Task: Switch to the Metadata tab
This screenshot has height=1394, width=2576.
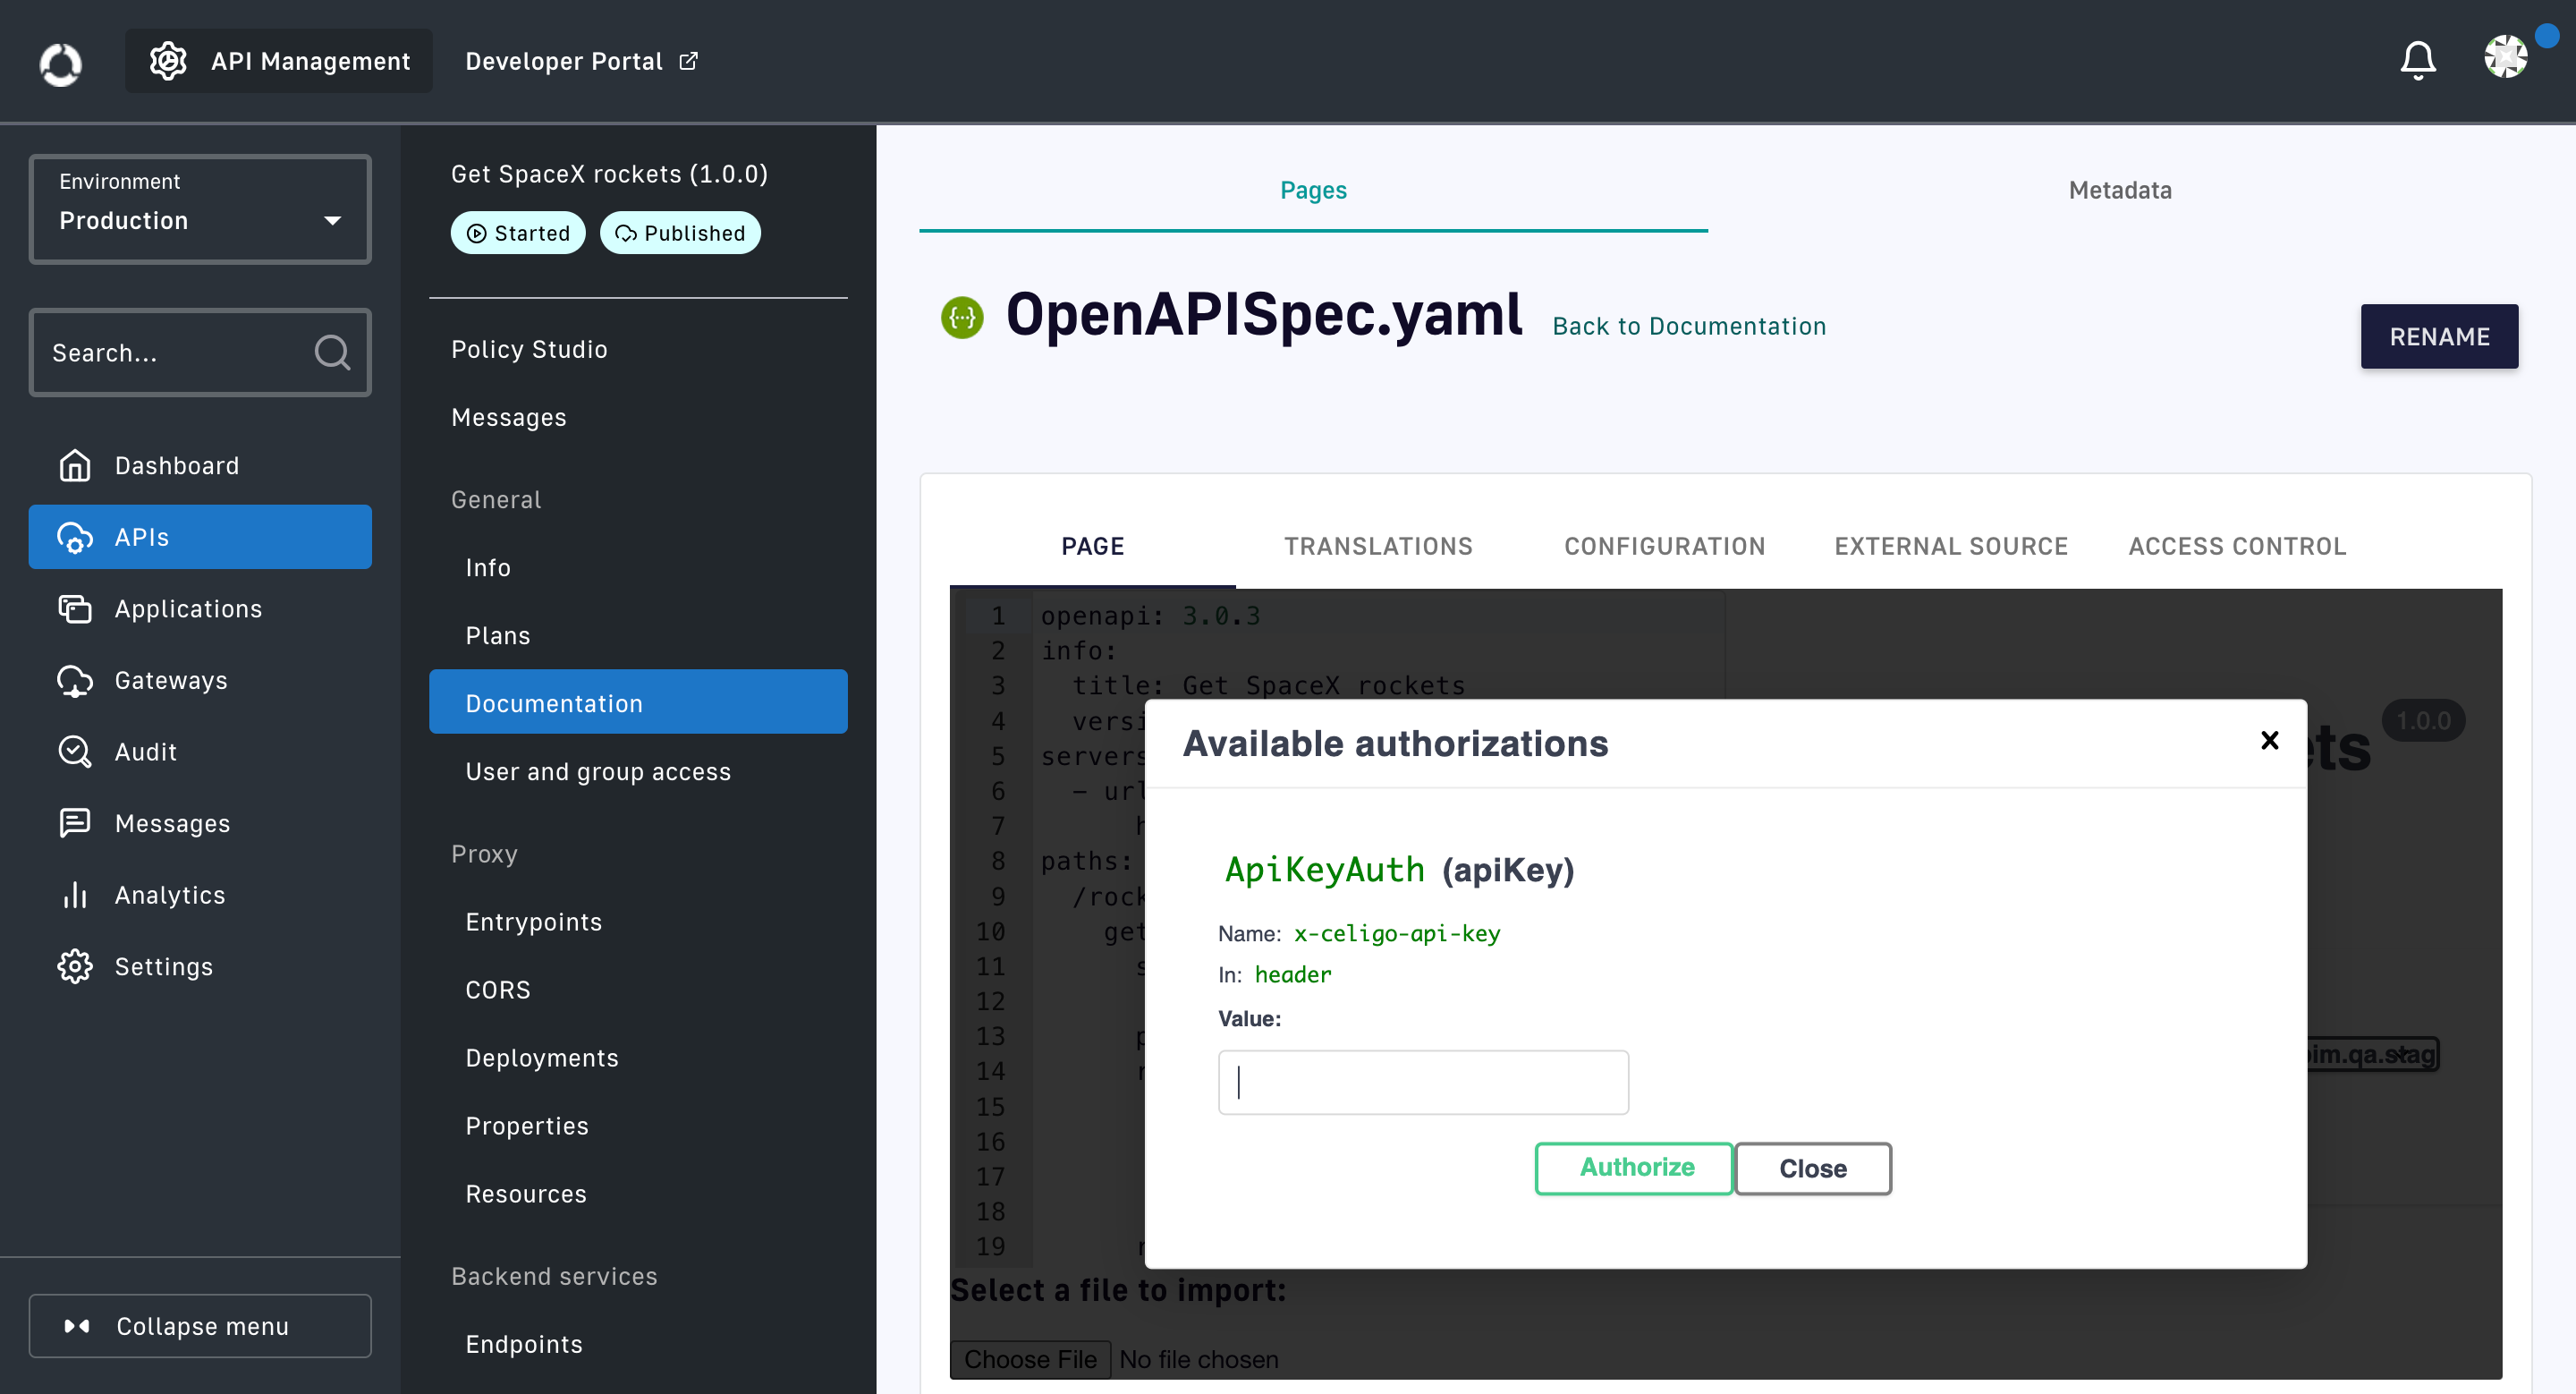Action: point(2120,190)
